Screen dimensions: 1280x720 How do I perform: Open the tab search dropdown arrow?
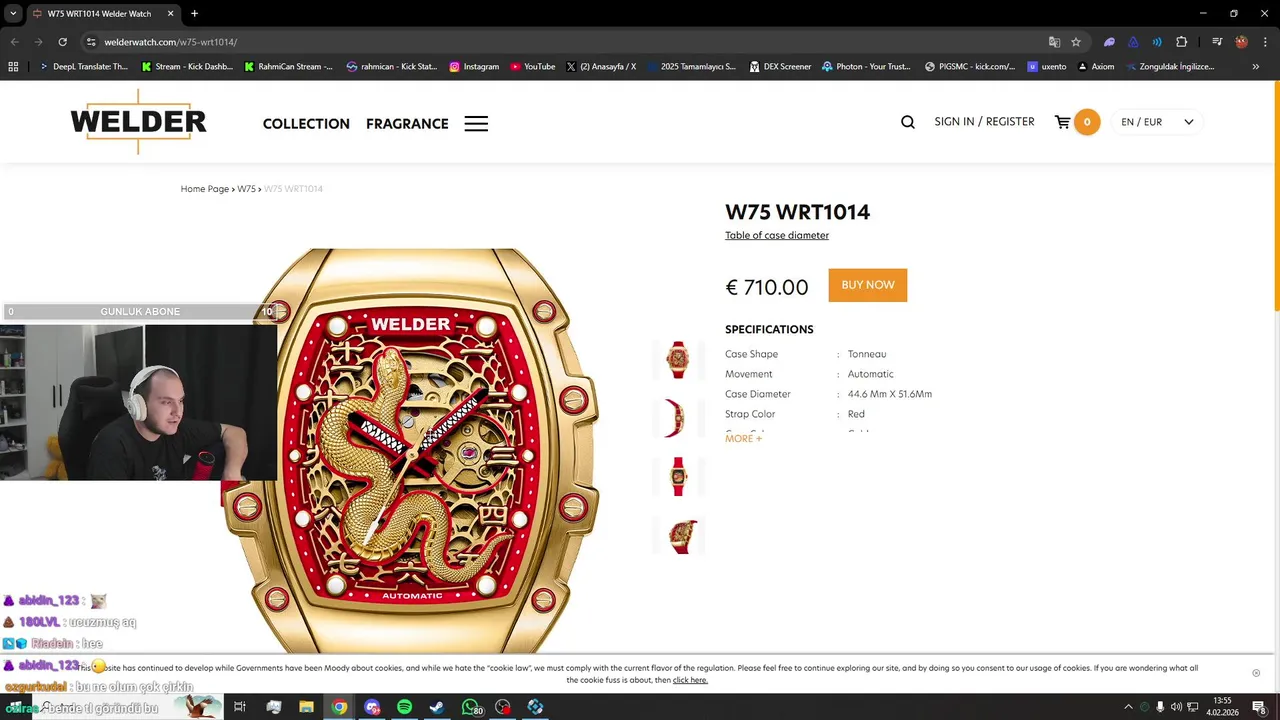[13, 14]
